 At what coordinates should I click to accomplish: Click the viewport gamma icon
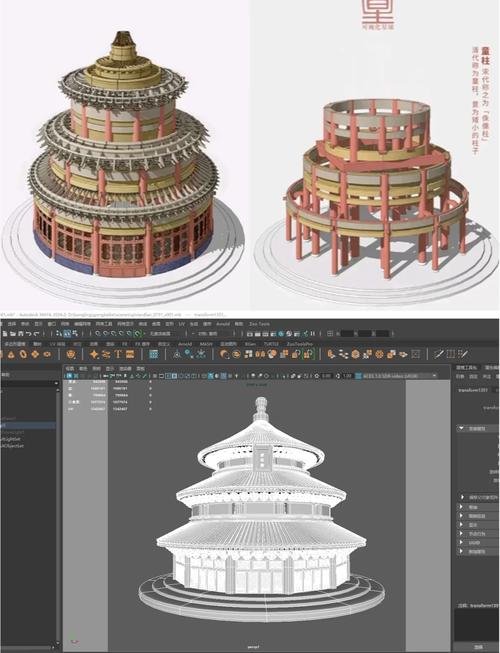coord(338,376)
